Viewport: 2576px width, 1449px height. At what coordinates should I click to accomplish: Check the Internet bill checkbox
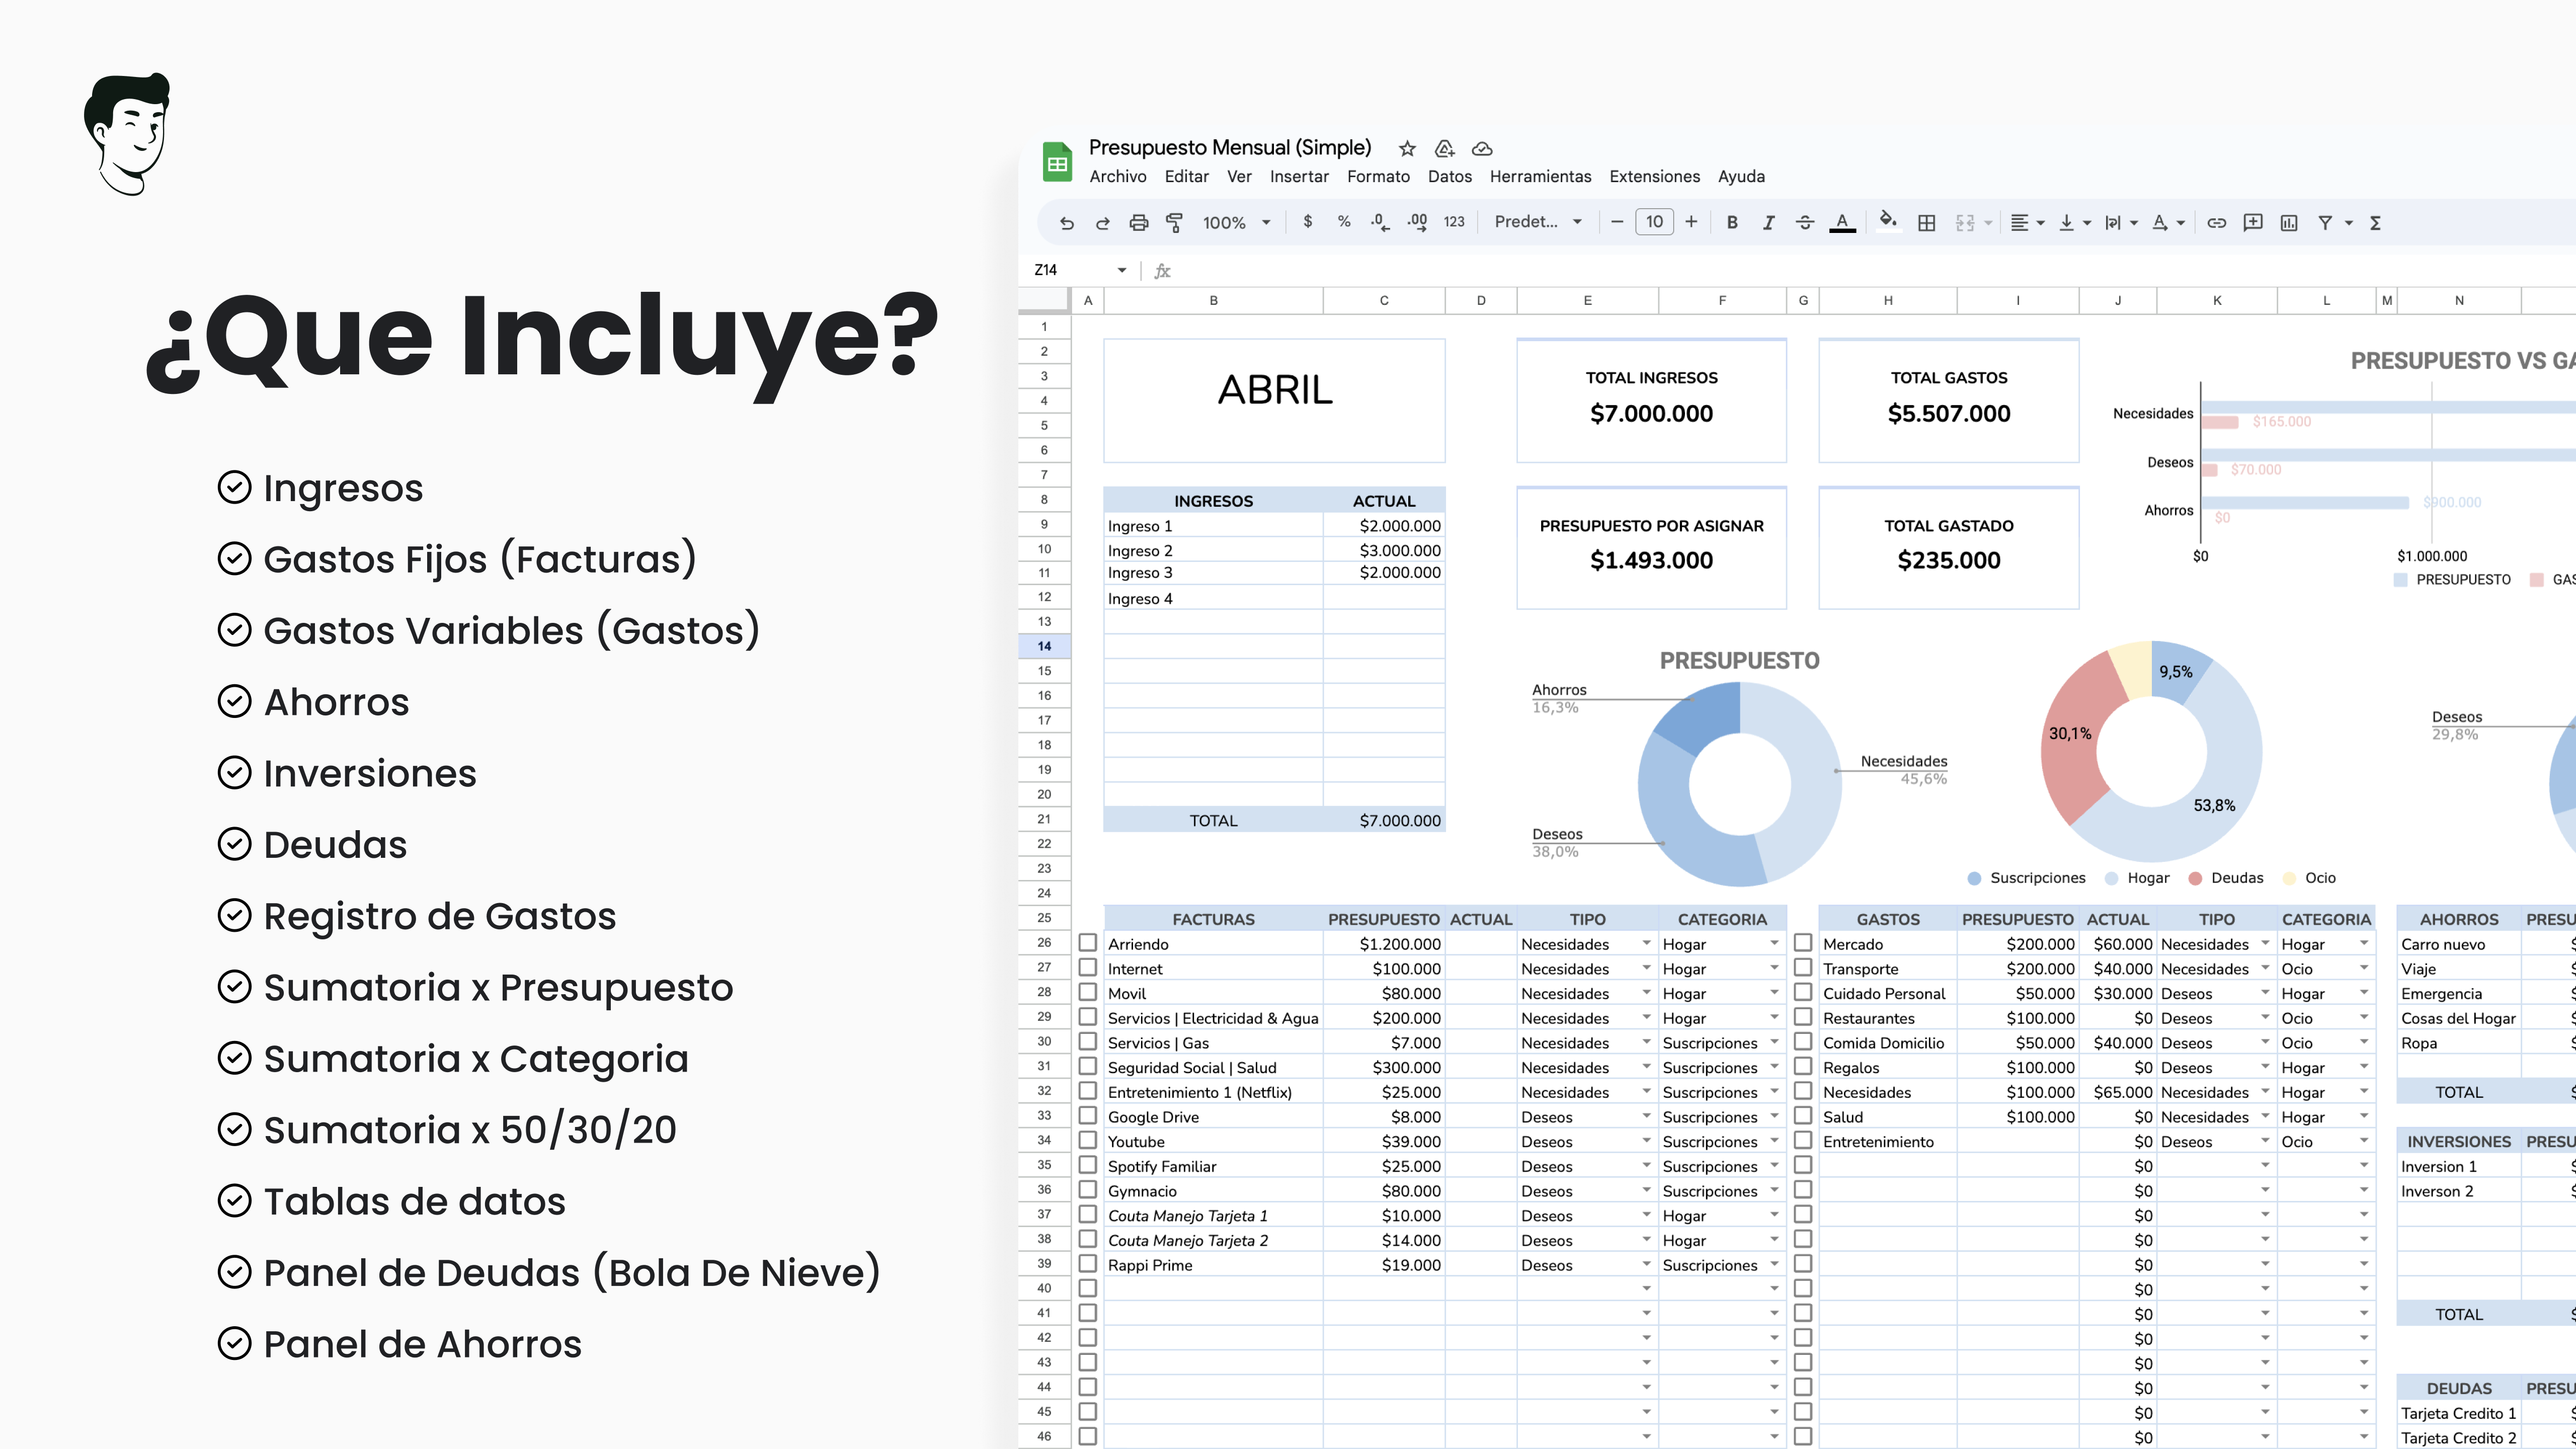coord(1088,968)
